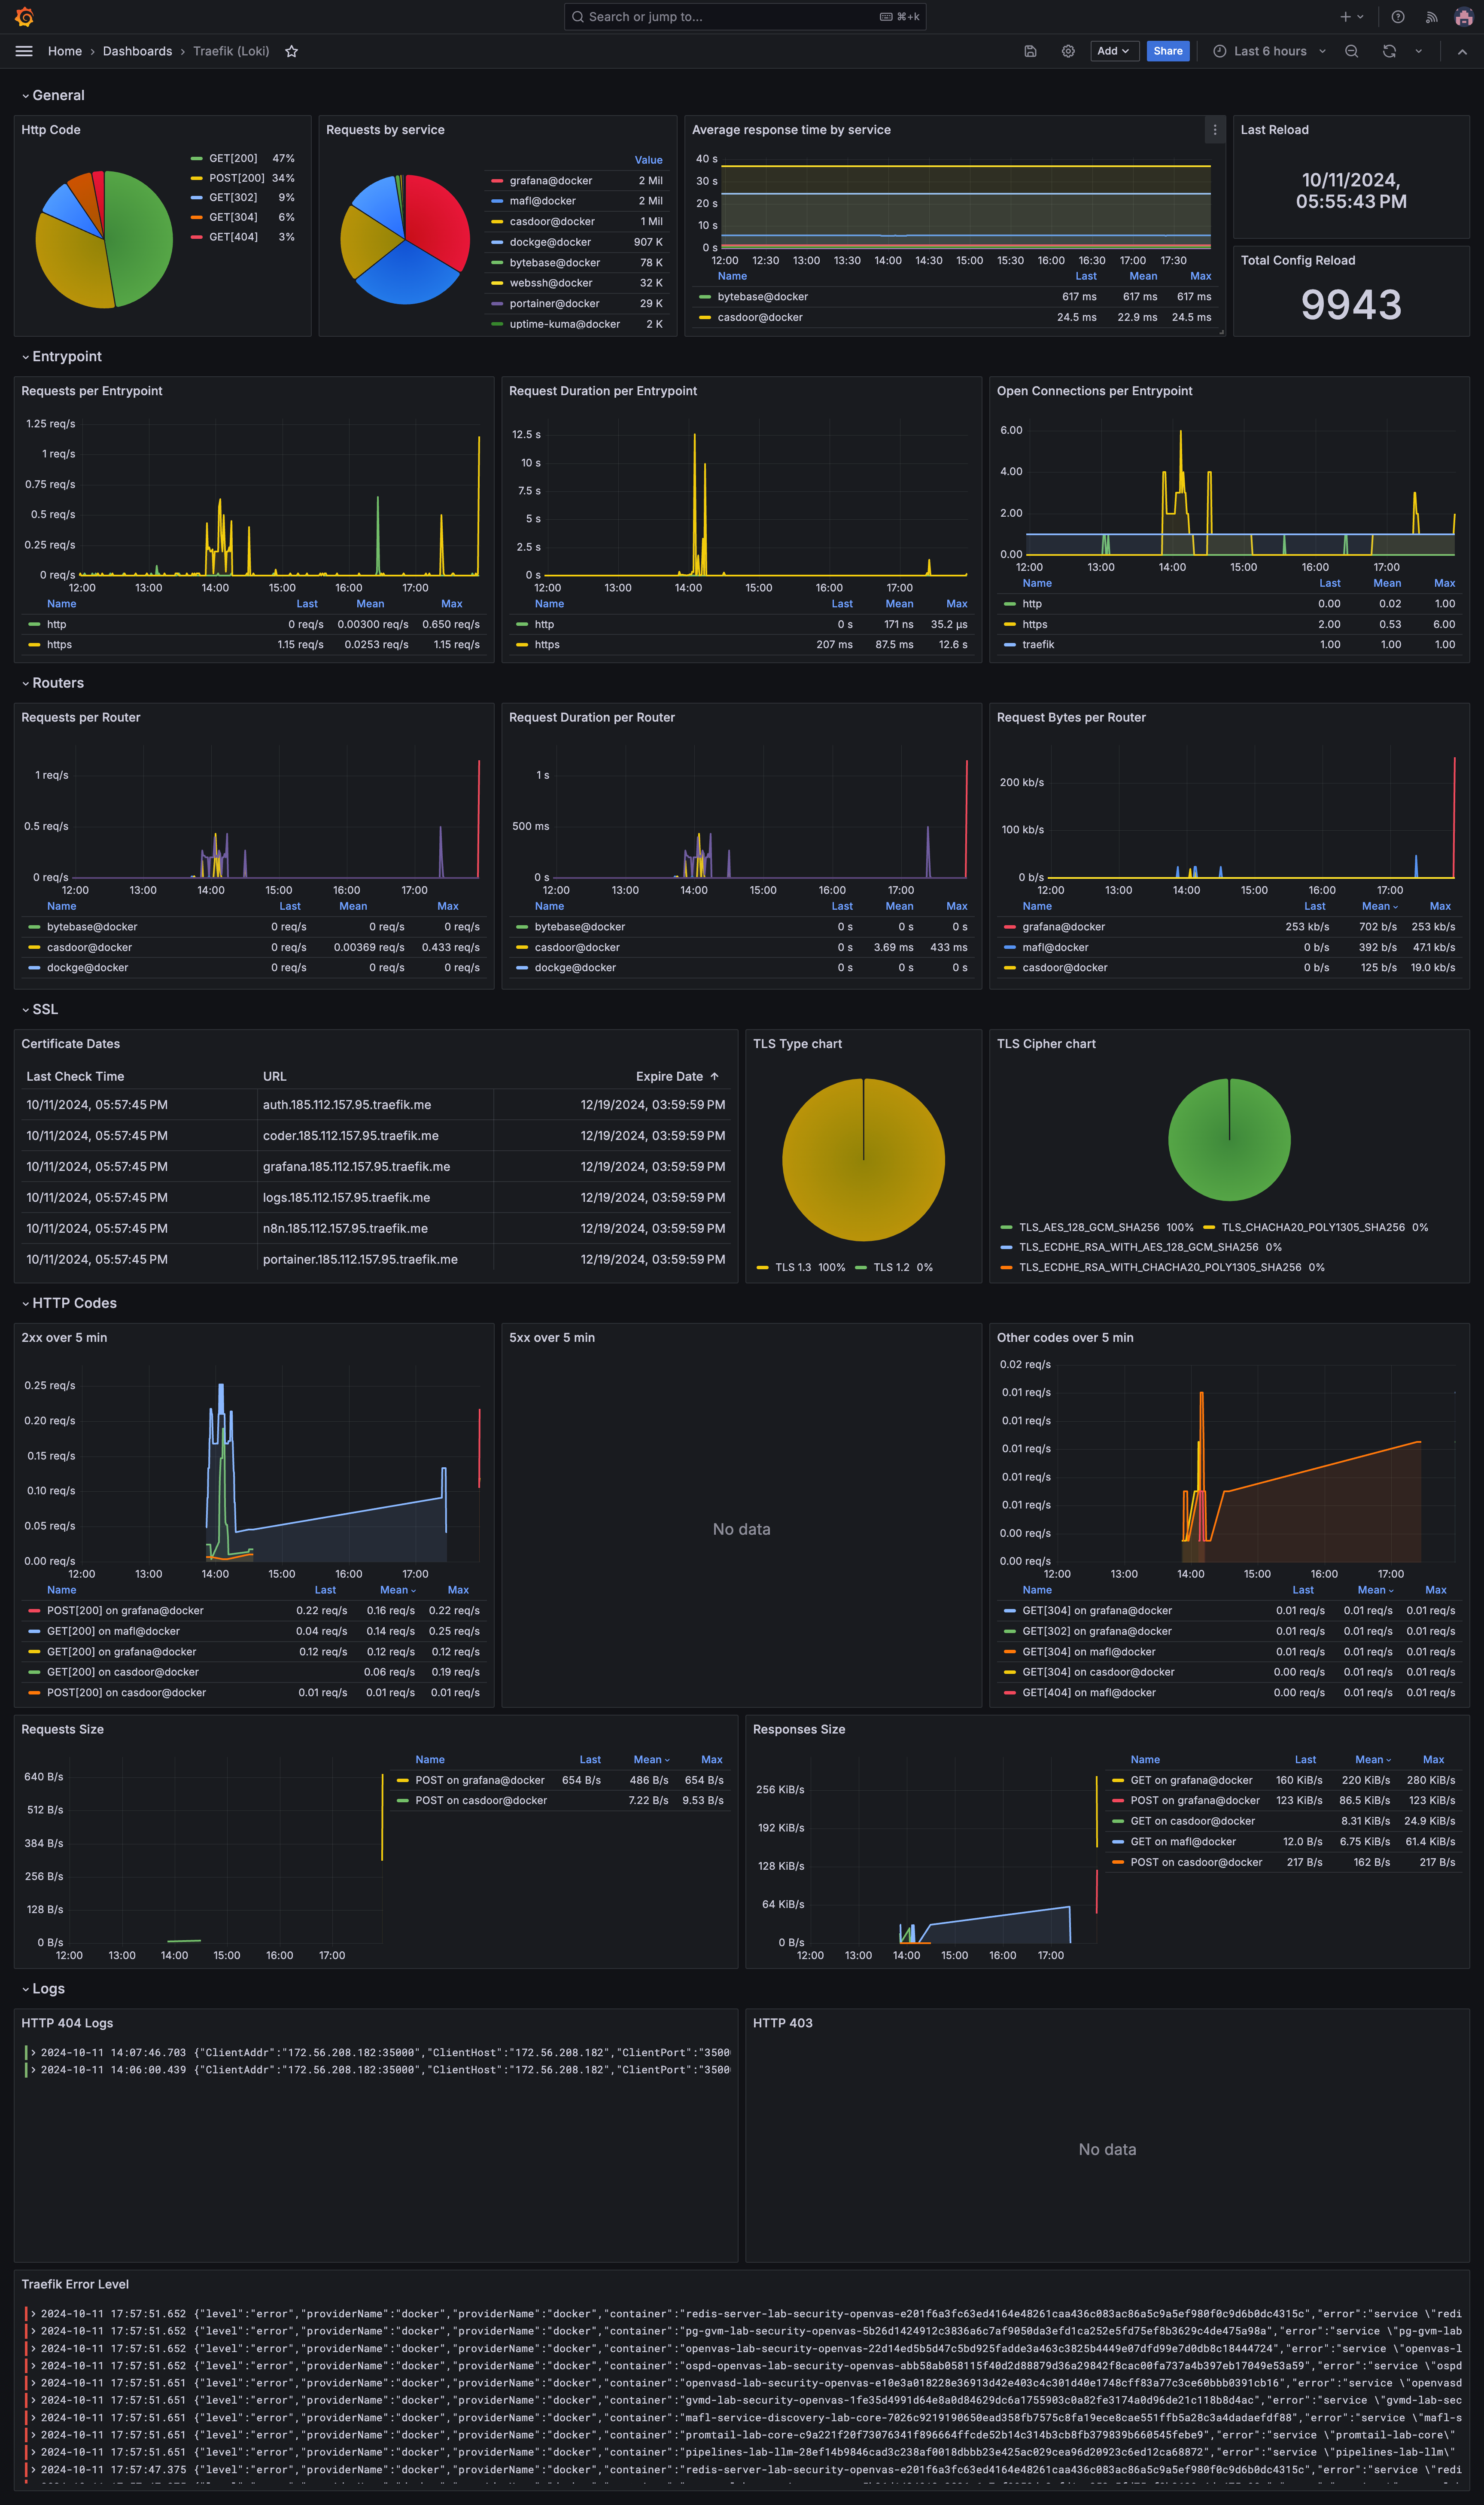Open the Traefik Error Level panel title
This screenshot has height=2505, width=1484.
(x=75, y=2285)
